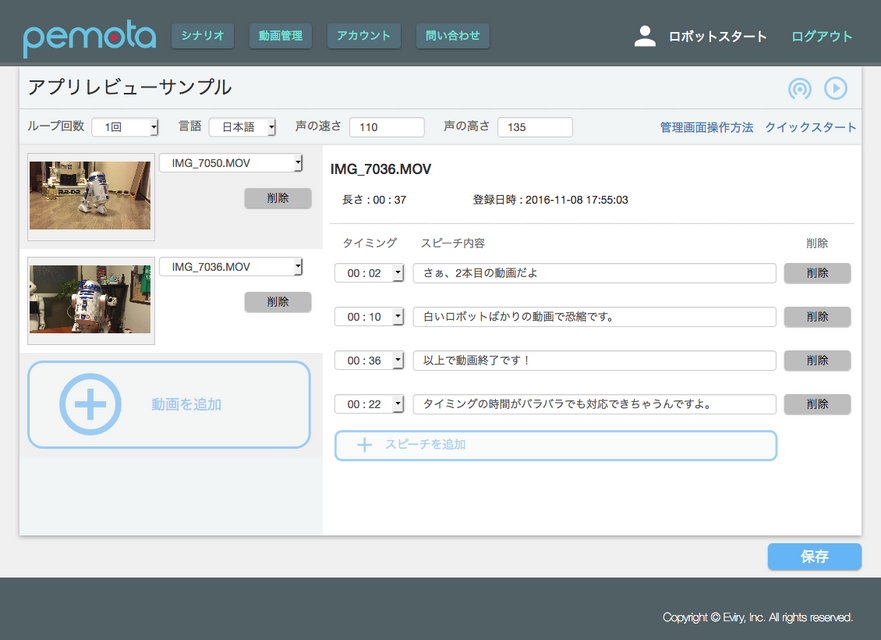
Task: Click the pemota logo
Action: click(90, 38)
